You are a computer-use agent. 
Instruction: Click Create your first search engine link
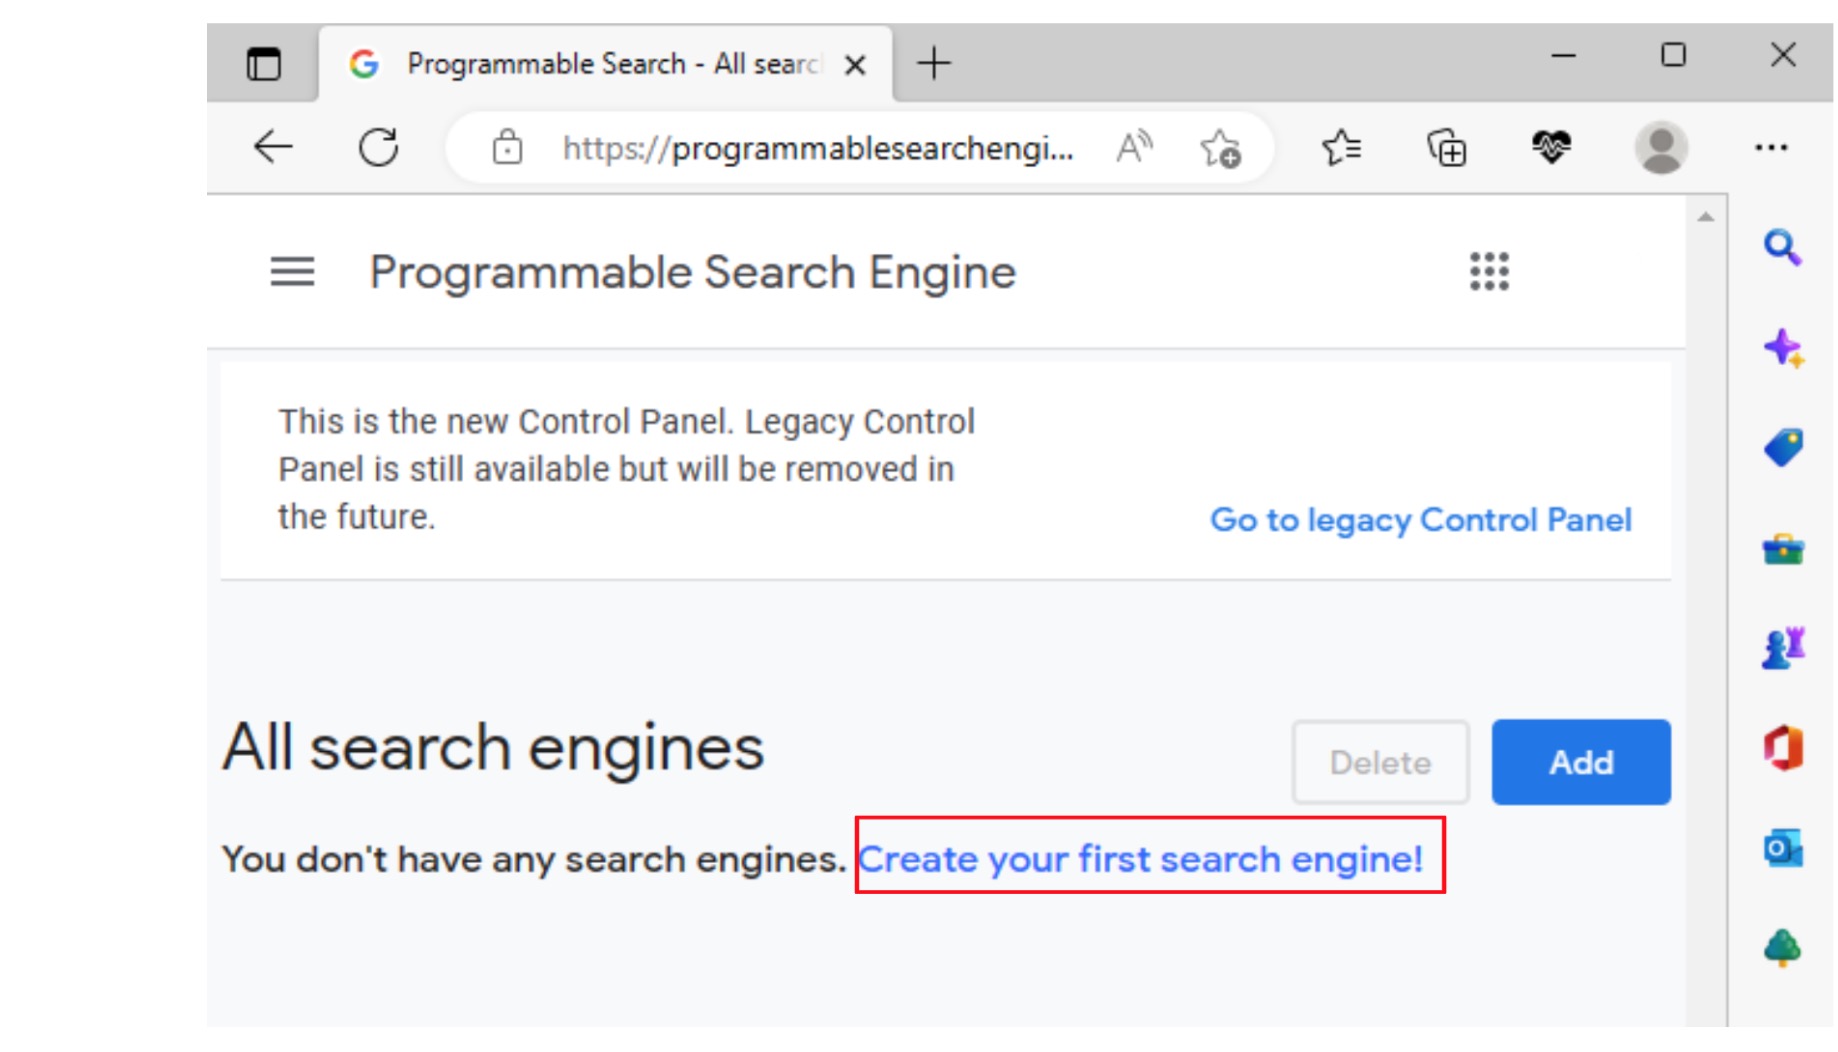point(1146,858)
